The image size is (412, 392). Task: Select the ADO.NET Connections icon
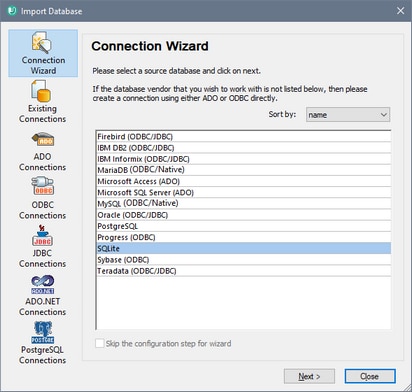tap(42, 284)
